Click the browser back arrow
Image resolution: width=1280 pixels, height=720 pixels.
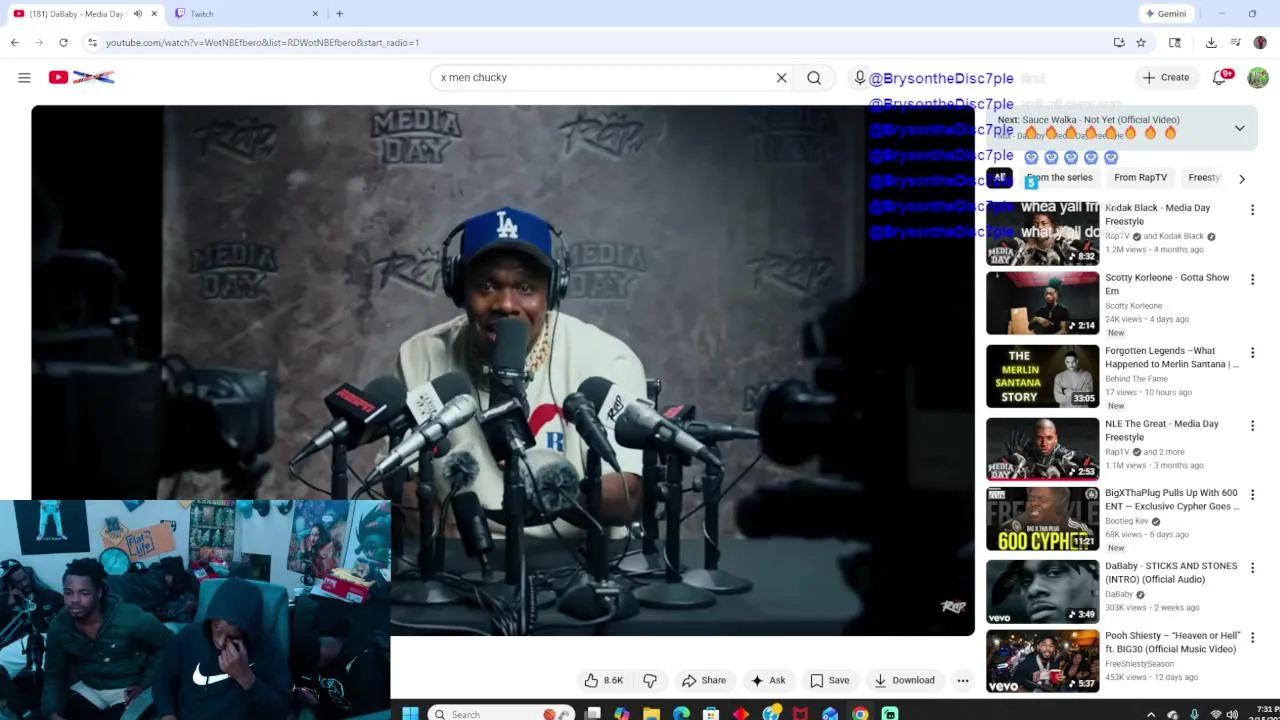[x=15, y=42]
